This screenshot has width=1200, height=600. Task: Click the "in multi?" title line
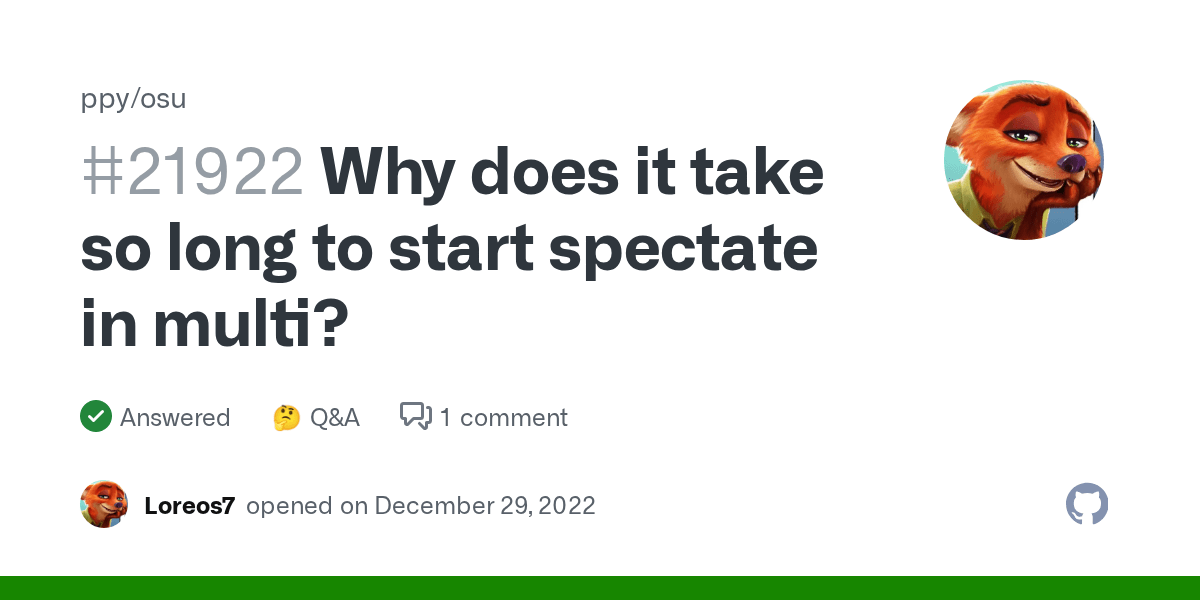click(214, 325)
